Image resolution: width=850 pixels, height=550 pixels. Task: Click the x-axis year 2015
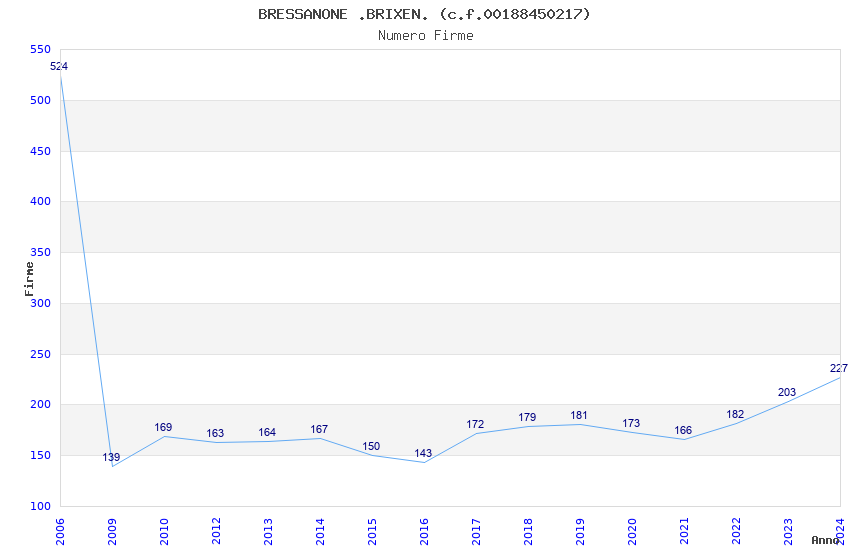372,532
